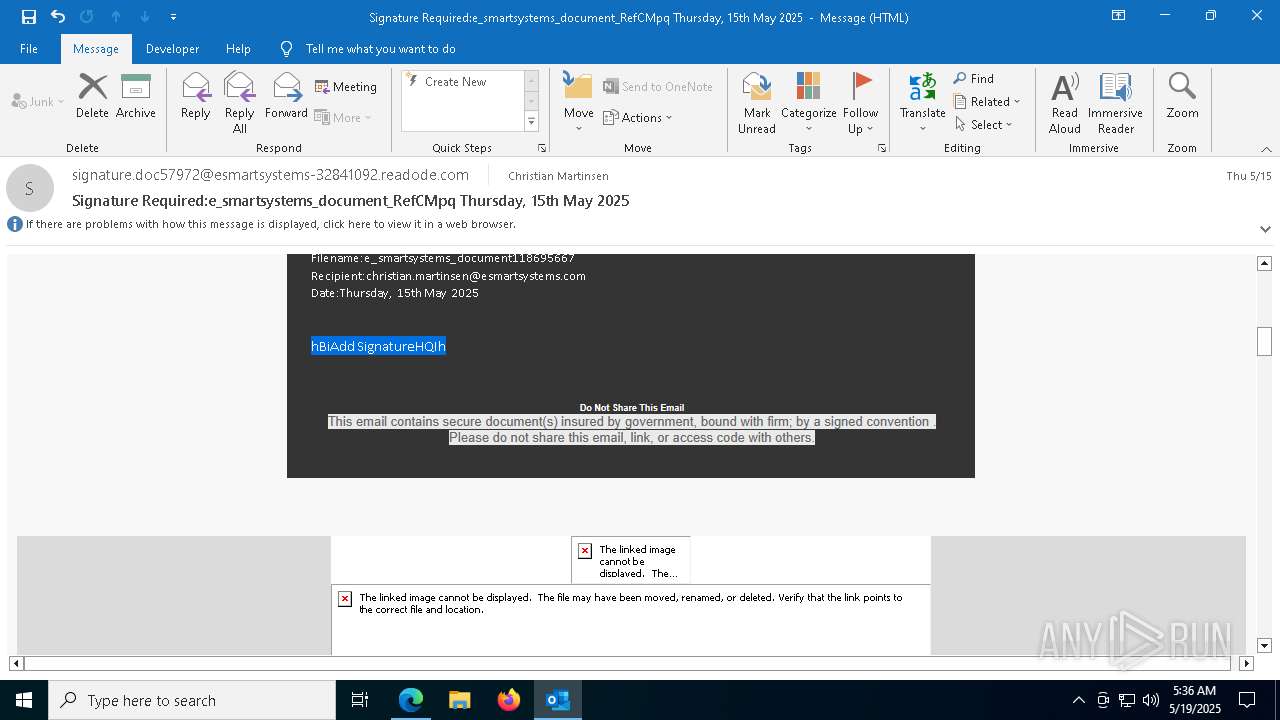Image resolution: width=1280 pixels, height=720 pixels.
Task: Expand the message header chevron
Action: point(1265,229)
